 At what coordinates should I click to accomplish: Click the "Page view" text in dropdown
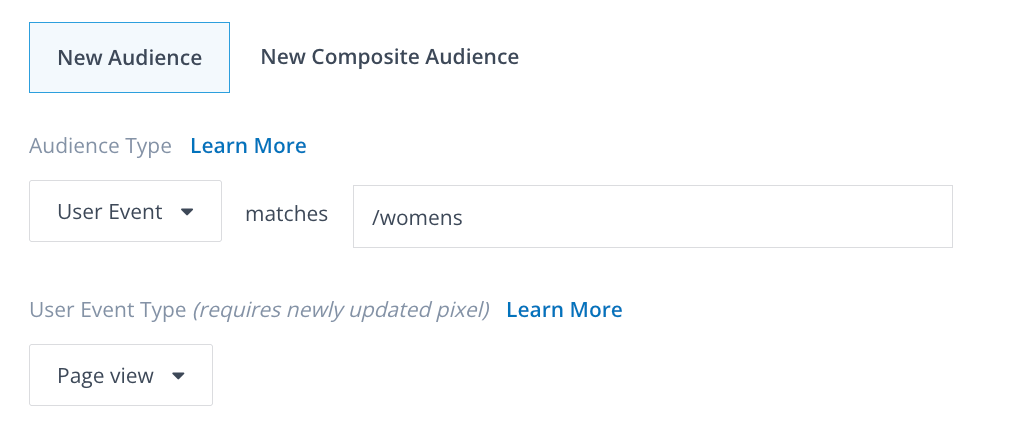click(106, 376)
